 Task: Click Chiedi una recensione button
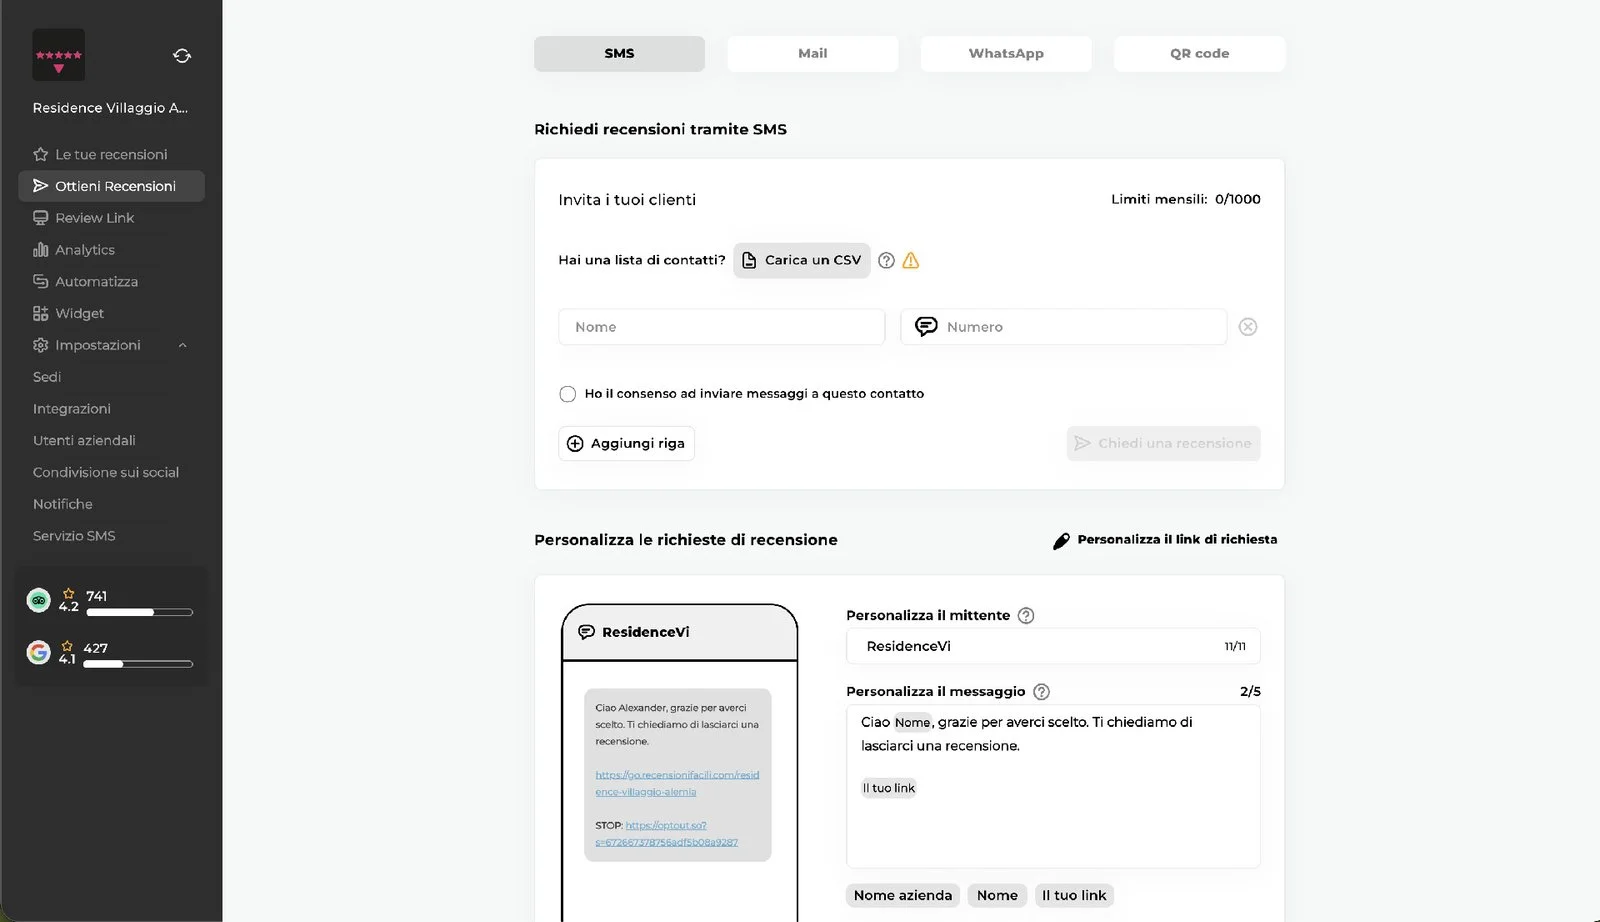coord(1163,444)
